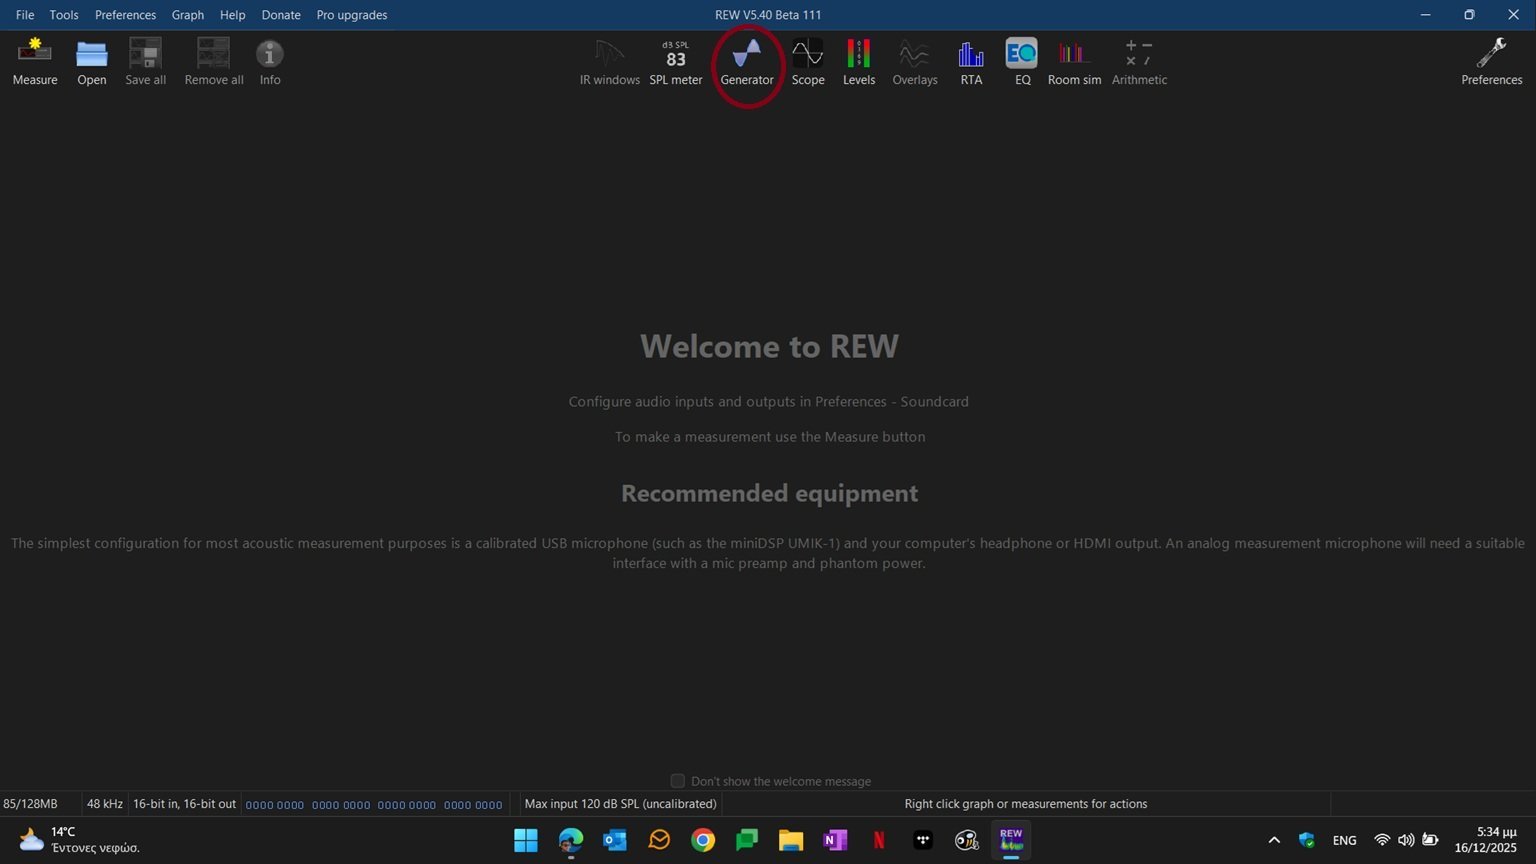Open the EQ window
This screenshot has width=1536, height=864.
pyautogui.click(x=1022, y=61)
